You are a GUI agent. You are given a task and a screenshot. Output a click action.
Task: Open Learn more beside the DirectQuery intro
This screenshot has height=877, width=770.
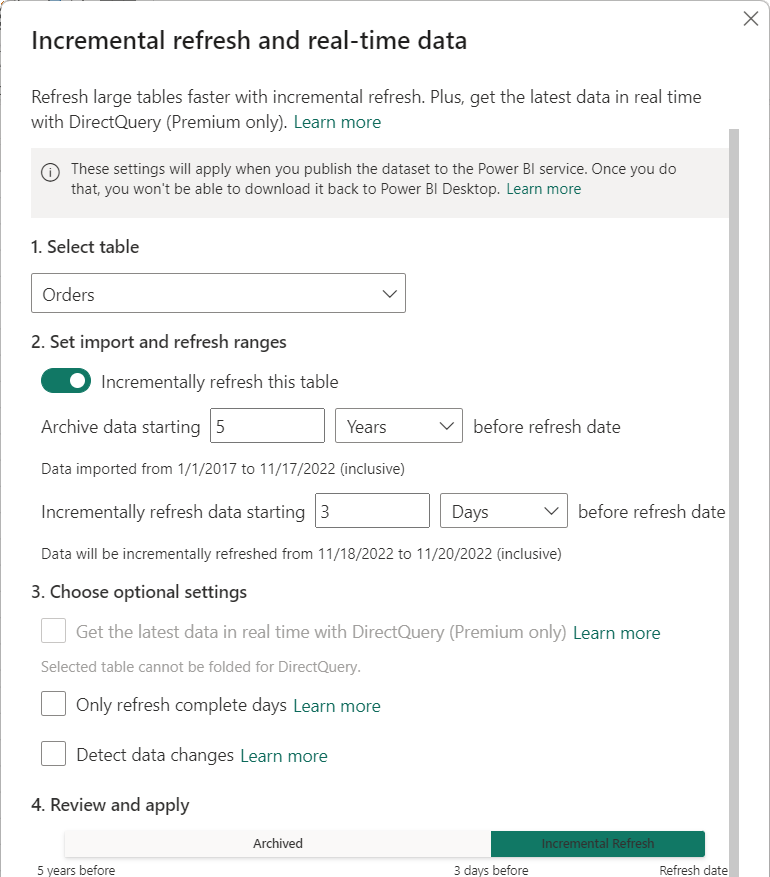(x=337, y=121)
